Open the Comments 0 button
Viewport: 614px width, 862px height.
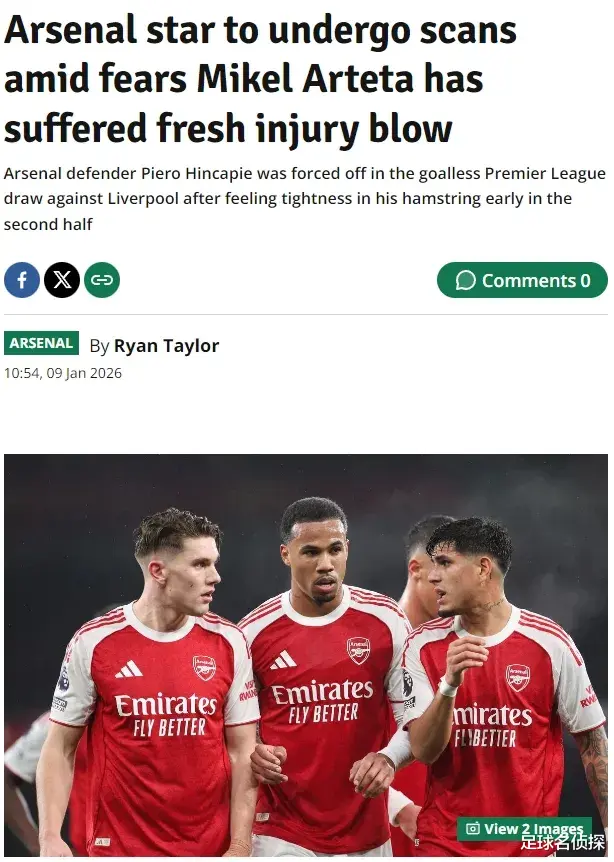pos(522,280)
